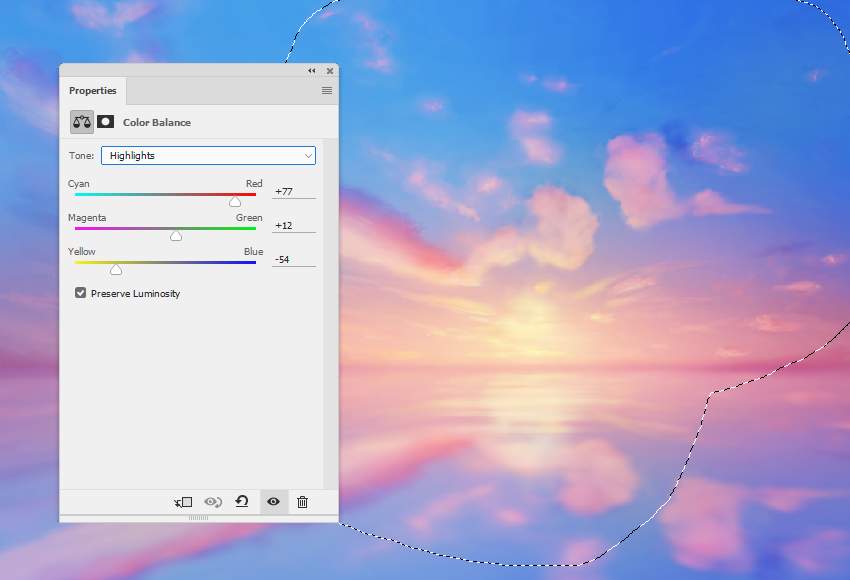Select the layer mask icon
The image size is (850, 580).
[x=105, y=121]
